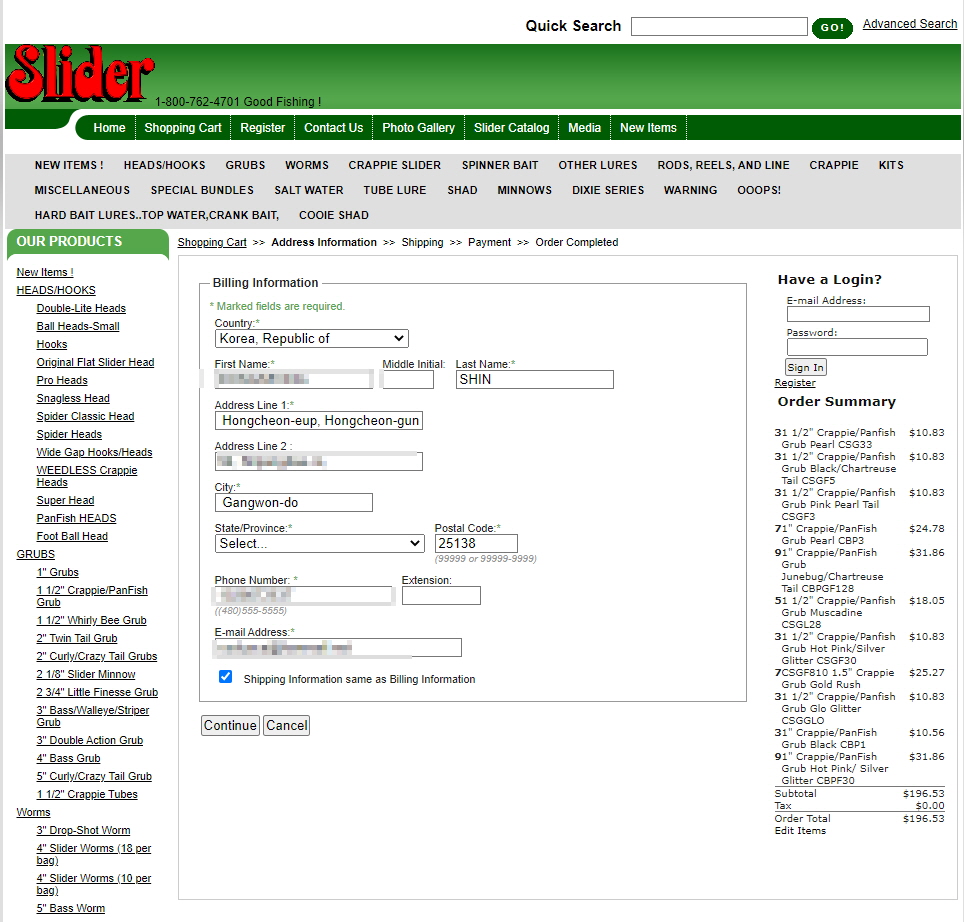Click the green GO! search button

click(832, 28)
